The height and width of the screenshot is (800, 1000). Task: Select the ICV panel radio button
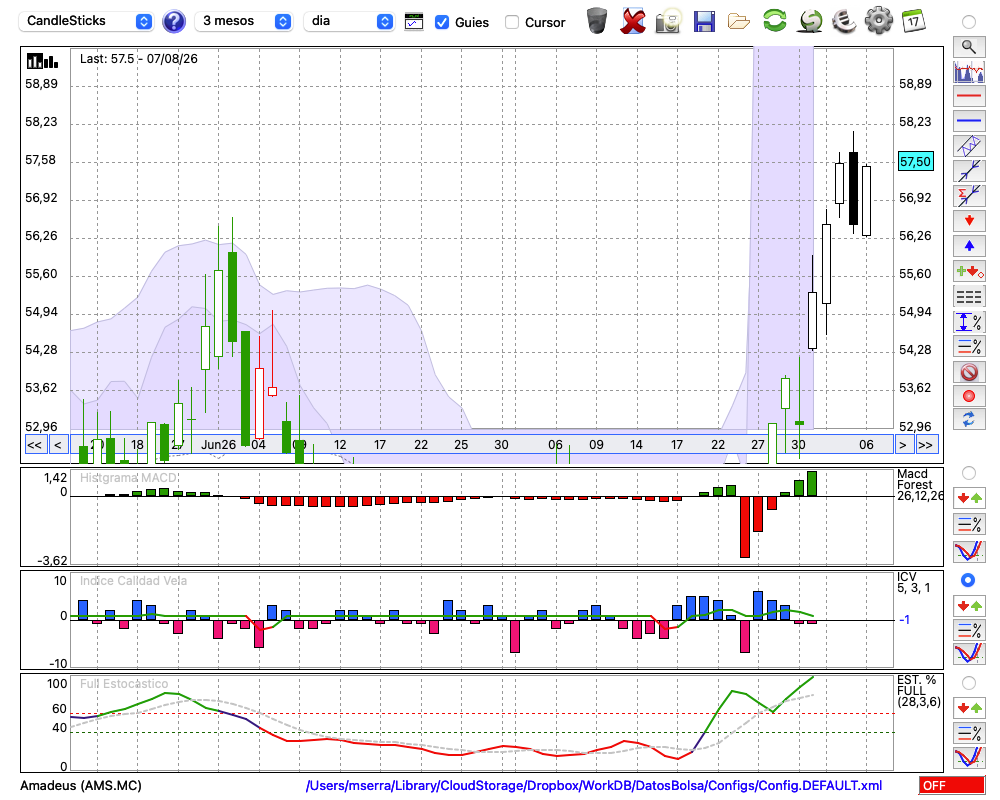tap(968, 580)
